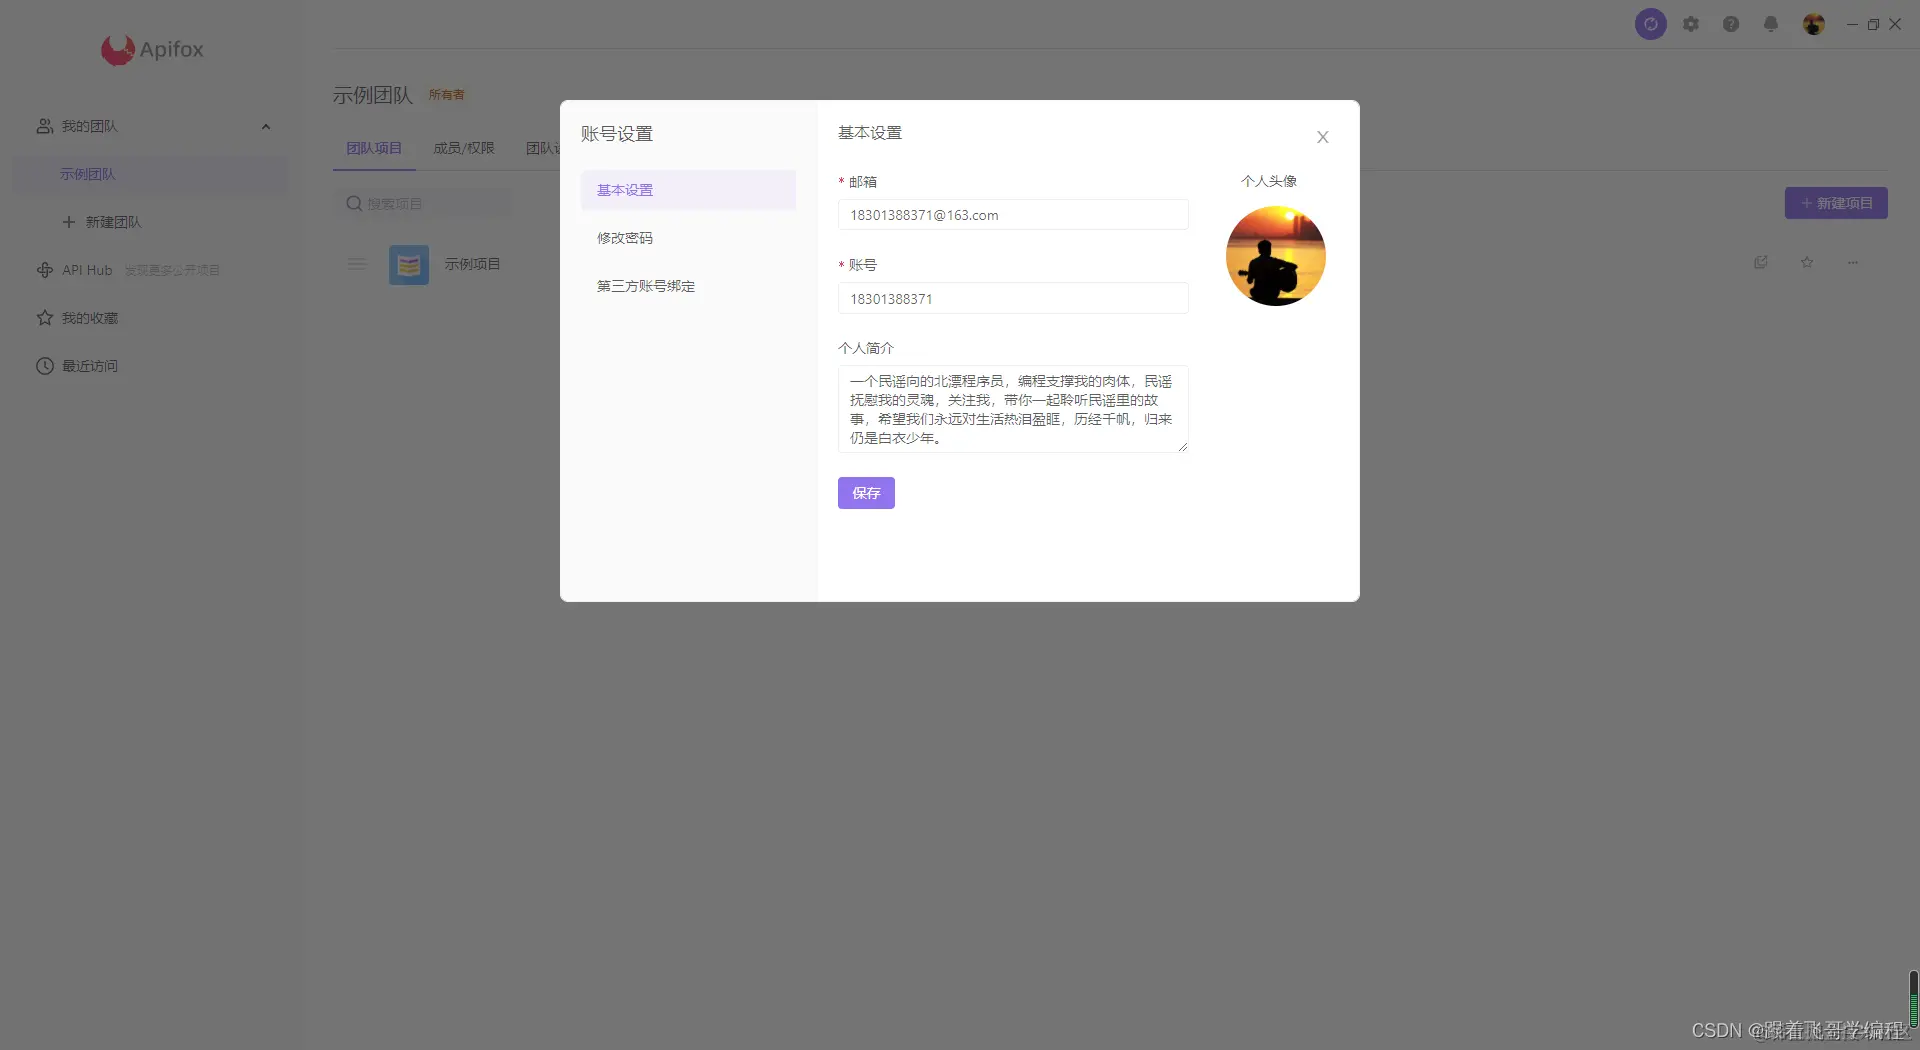Screen dimensions: 1920x1050
Task: Open 我的收藏 in sidebar
Action: pos(90,318)
